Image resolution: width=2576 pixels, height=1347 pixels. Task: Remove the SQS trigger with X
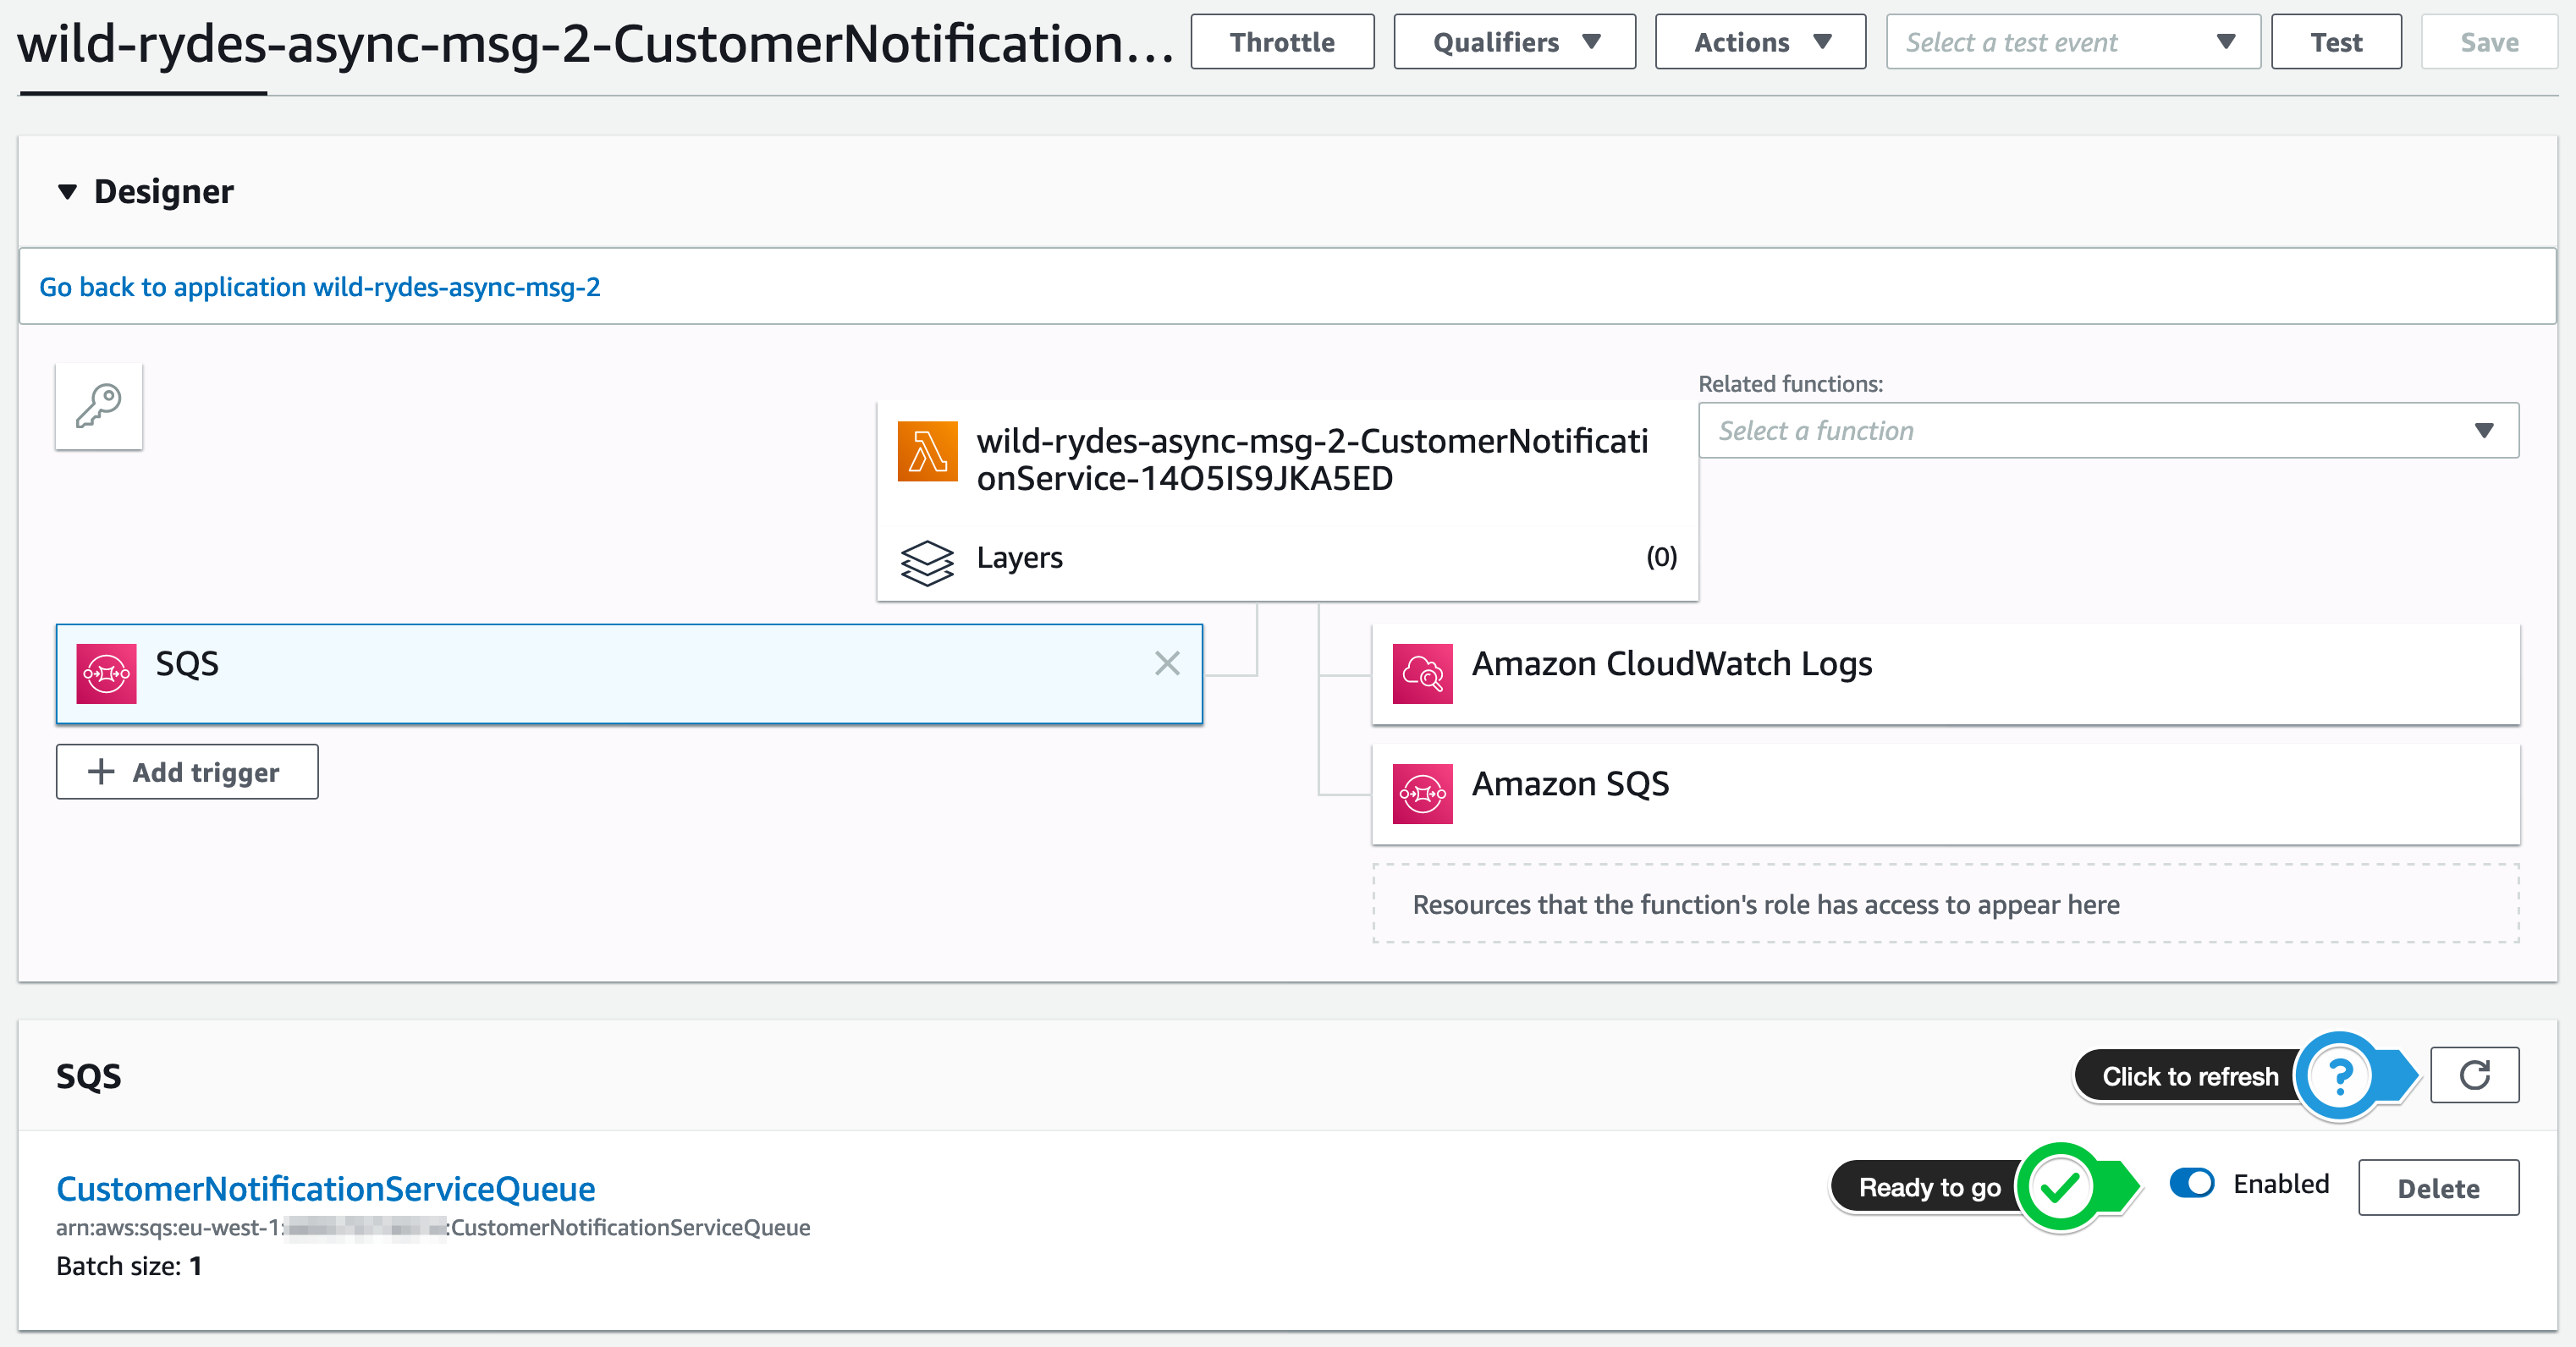(x=1167, y=663)
